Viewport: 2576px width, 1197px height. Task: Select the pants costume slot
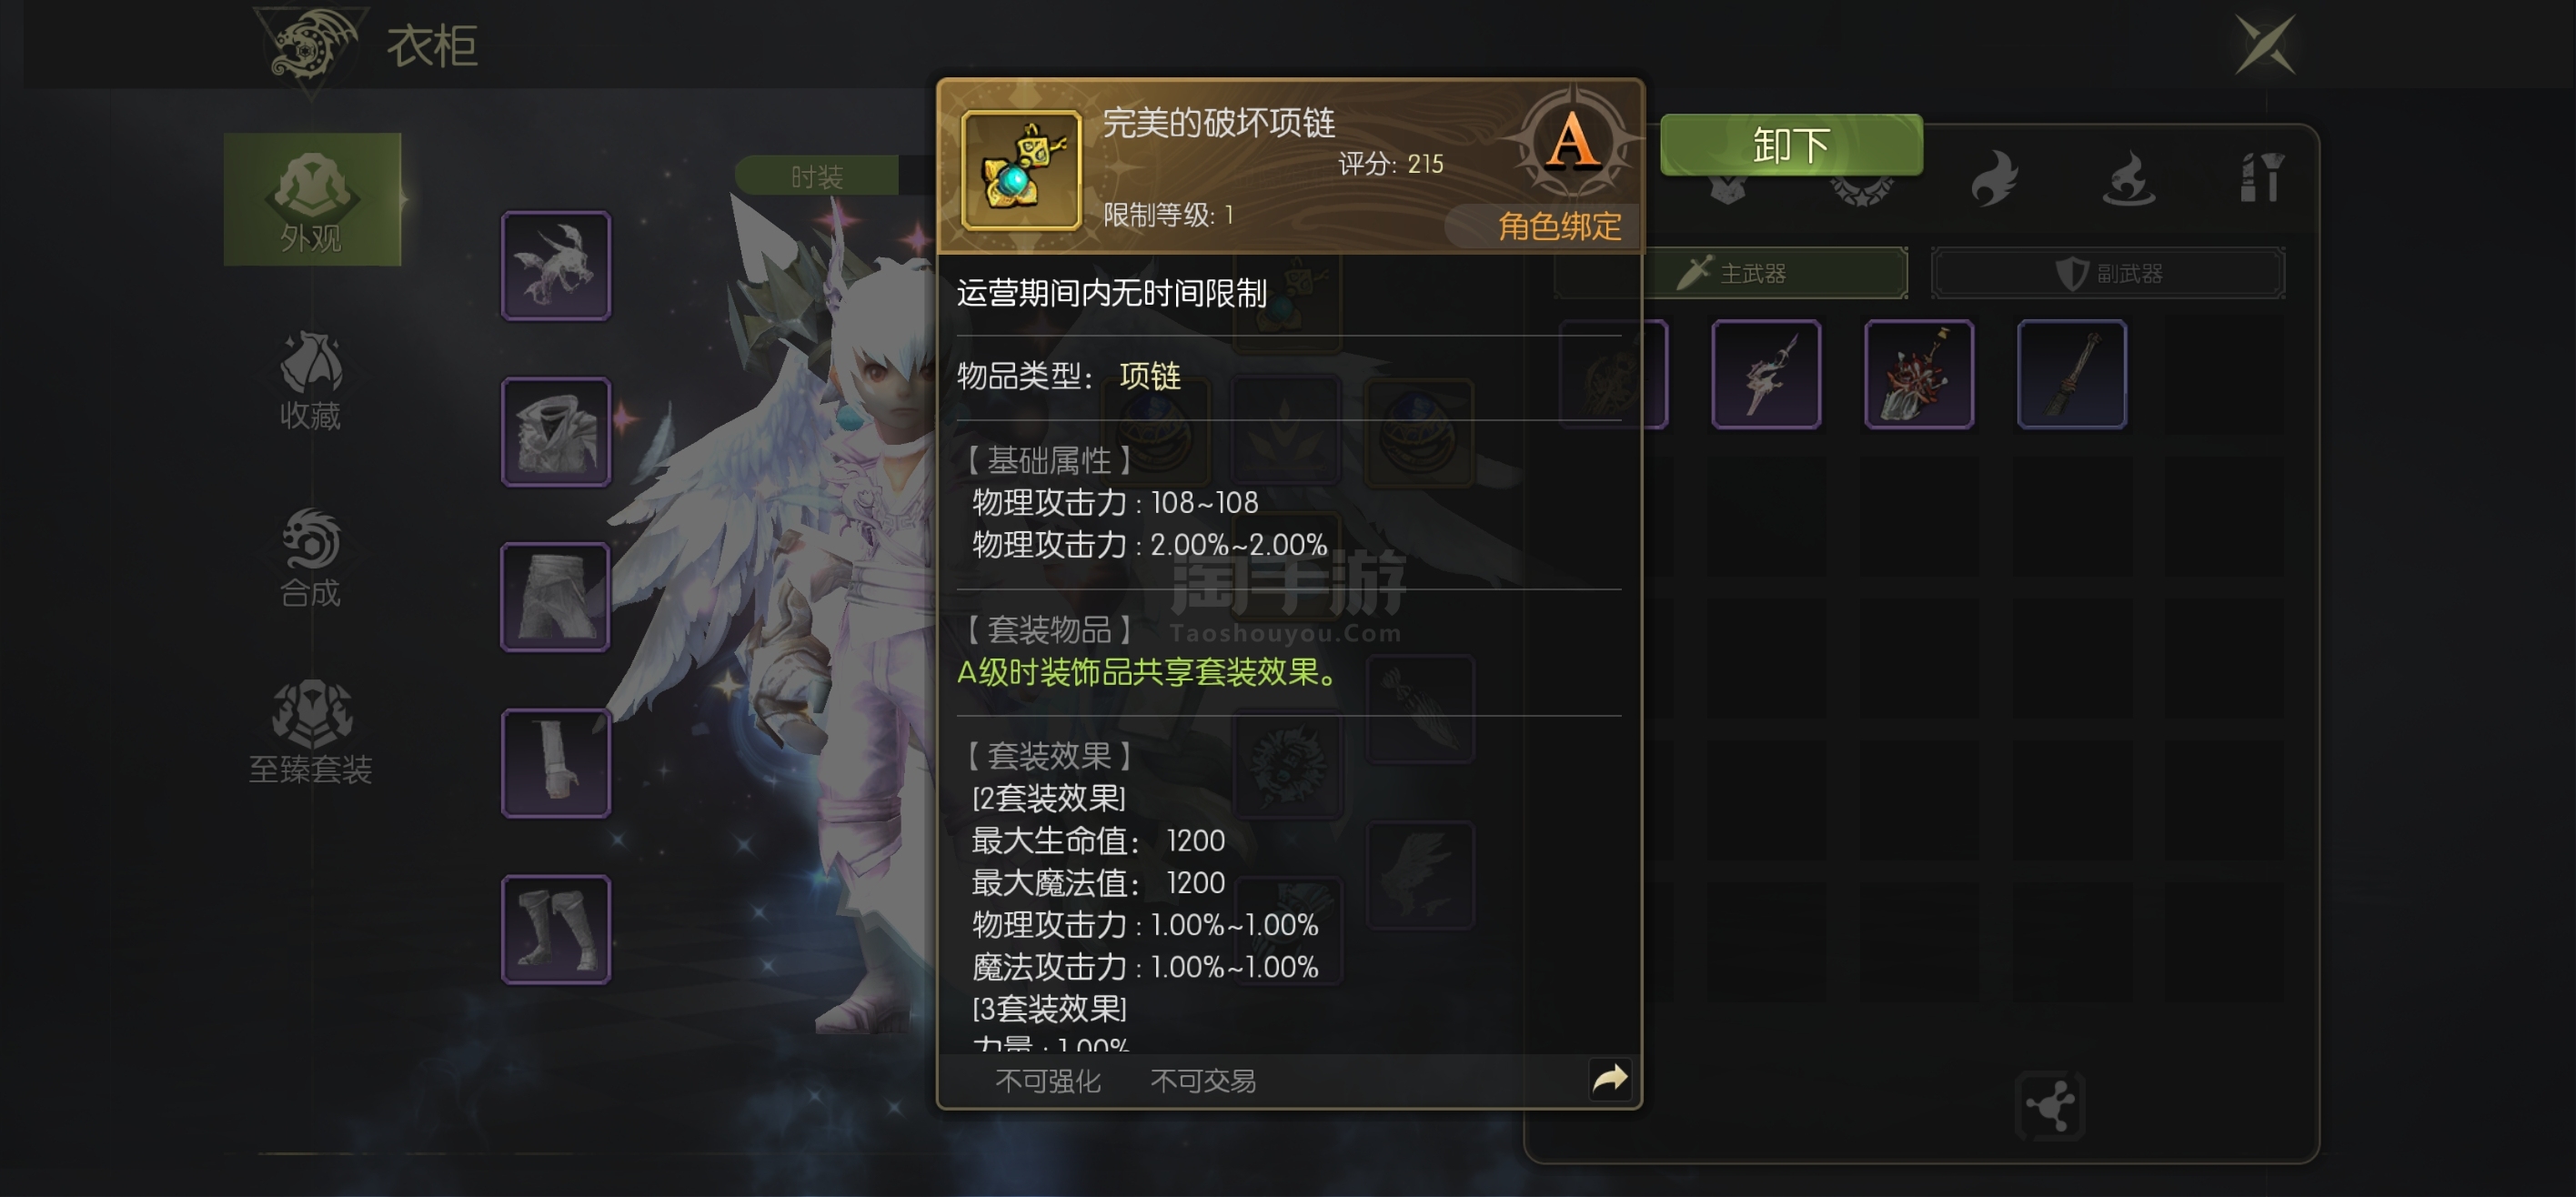click(x=556, y=597)
